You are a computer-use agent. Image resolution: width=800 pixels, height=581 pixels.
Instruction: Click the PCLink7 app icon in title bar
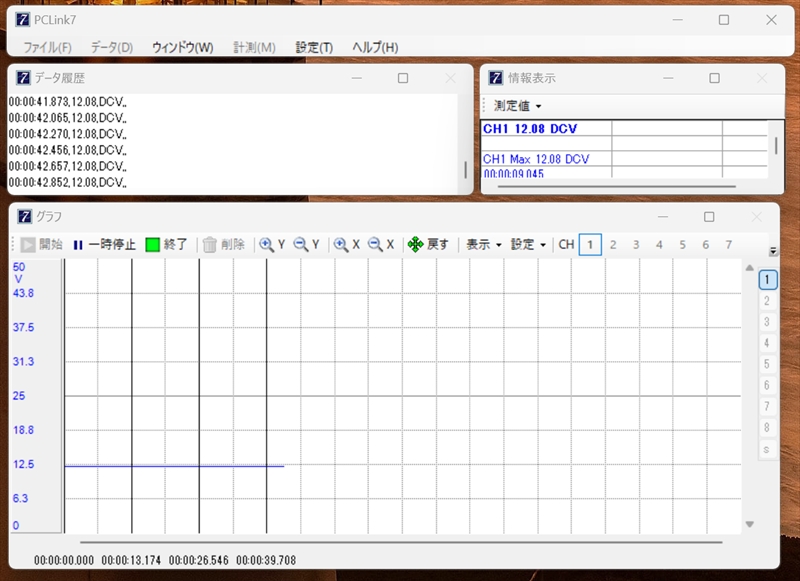[x=22, y=20]
